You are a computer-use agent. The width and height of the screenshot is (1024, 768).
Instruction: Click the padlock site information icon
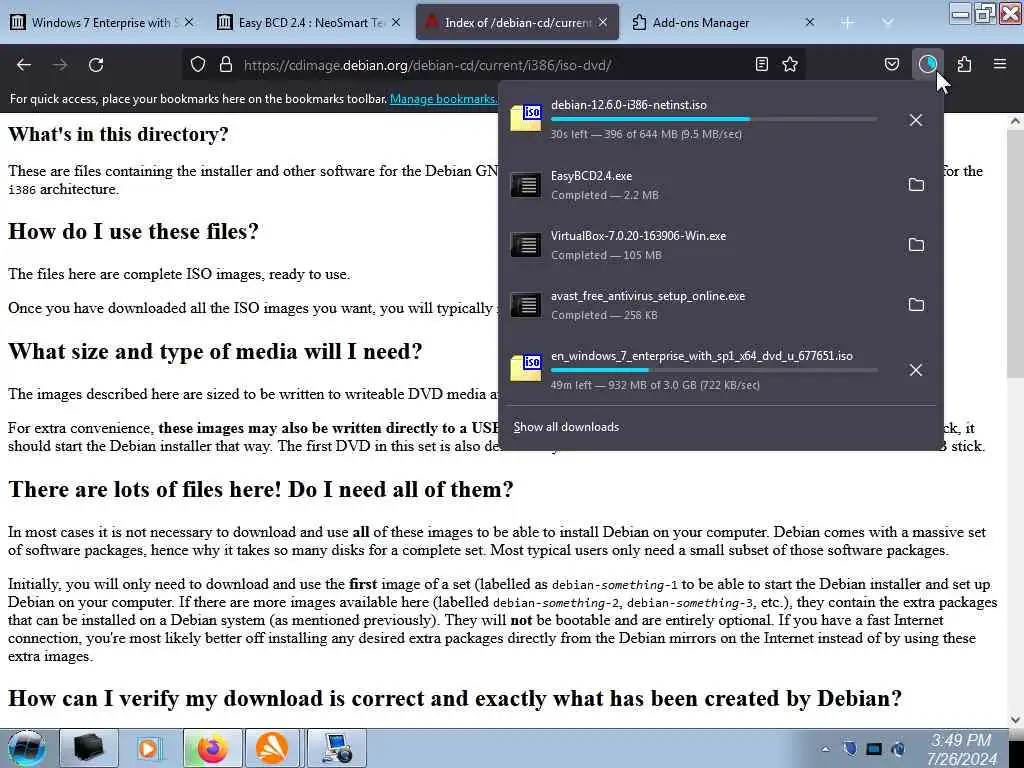pyautogui.click(x=226, y=65)
